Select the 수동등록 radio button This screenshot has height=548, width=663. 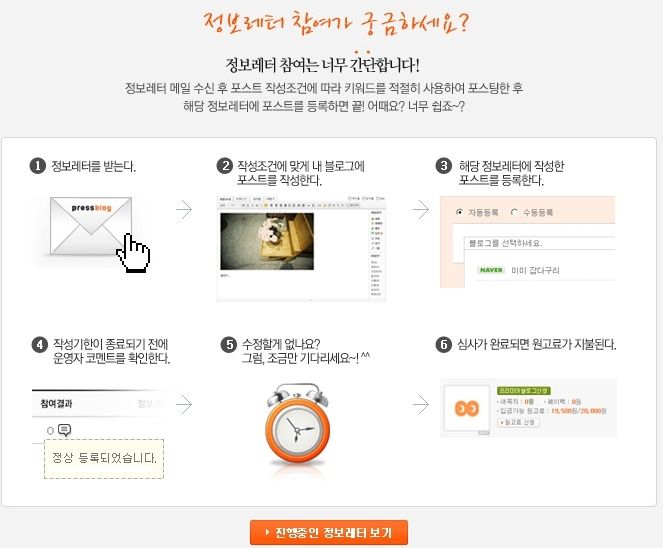point(514,212)
